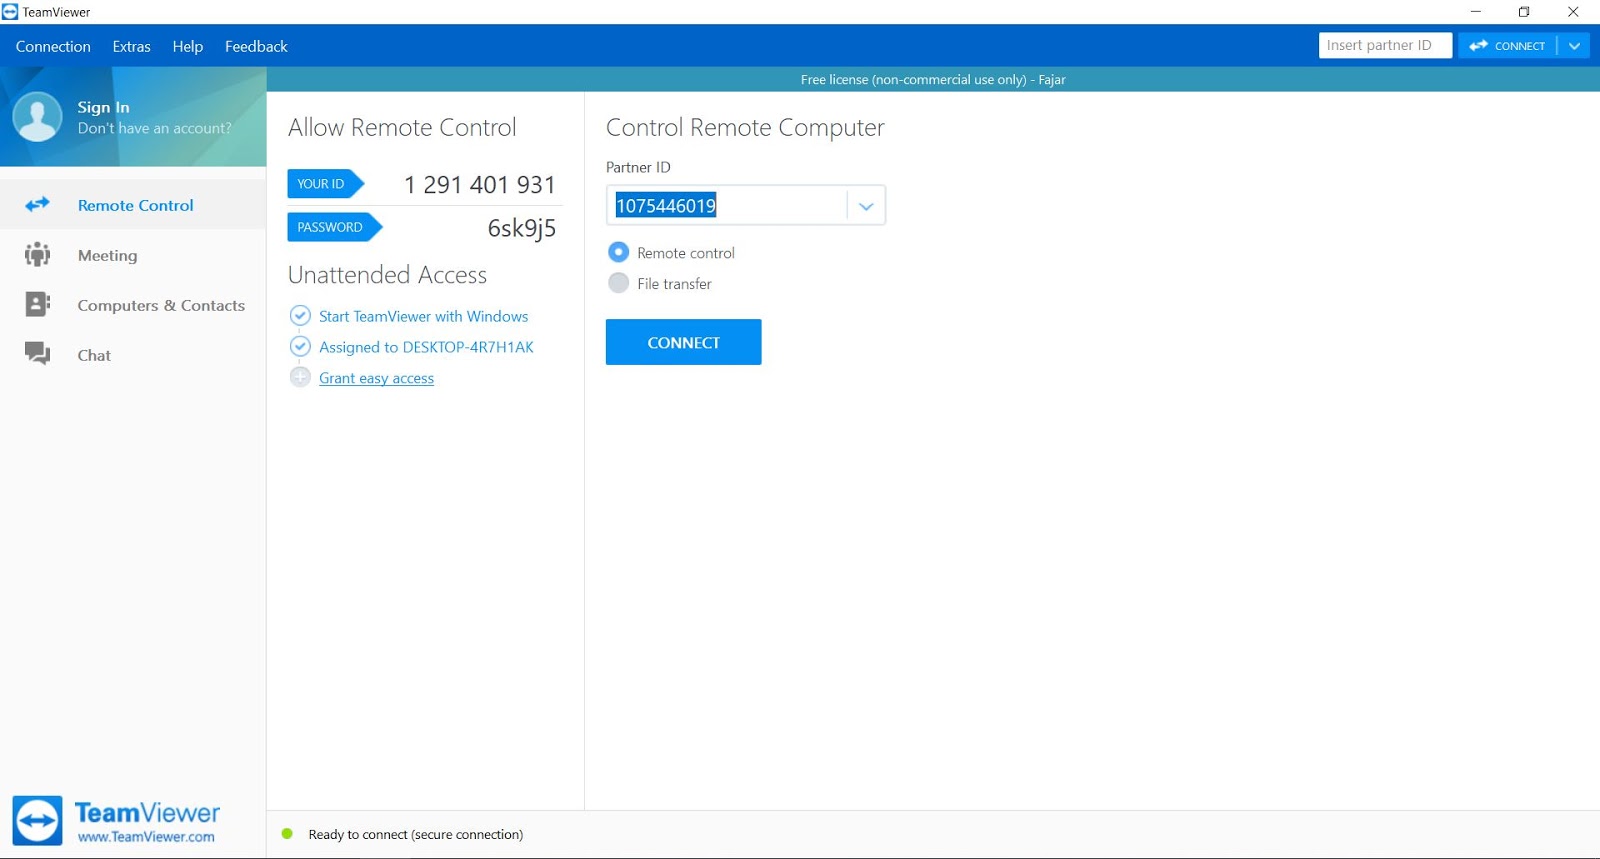
Task: Open the Connection menu
Action: point(53,47)
